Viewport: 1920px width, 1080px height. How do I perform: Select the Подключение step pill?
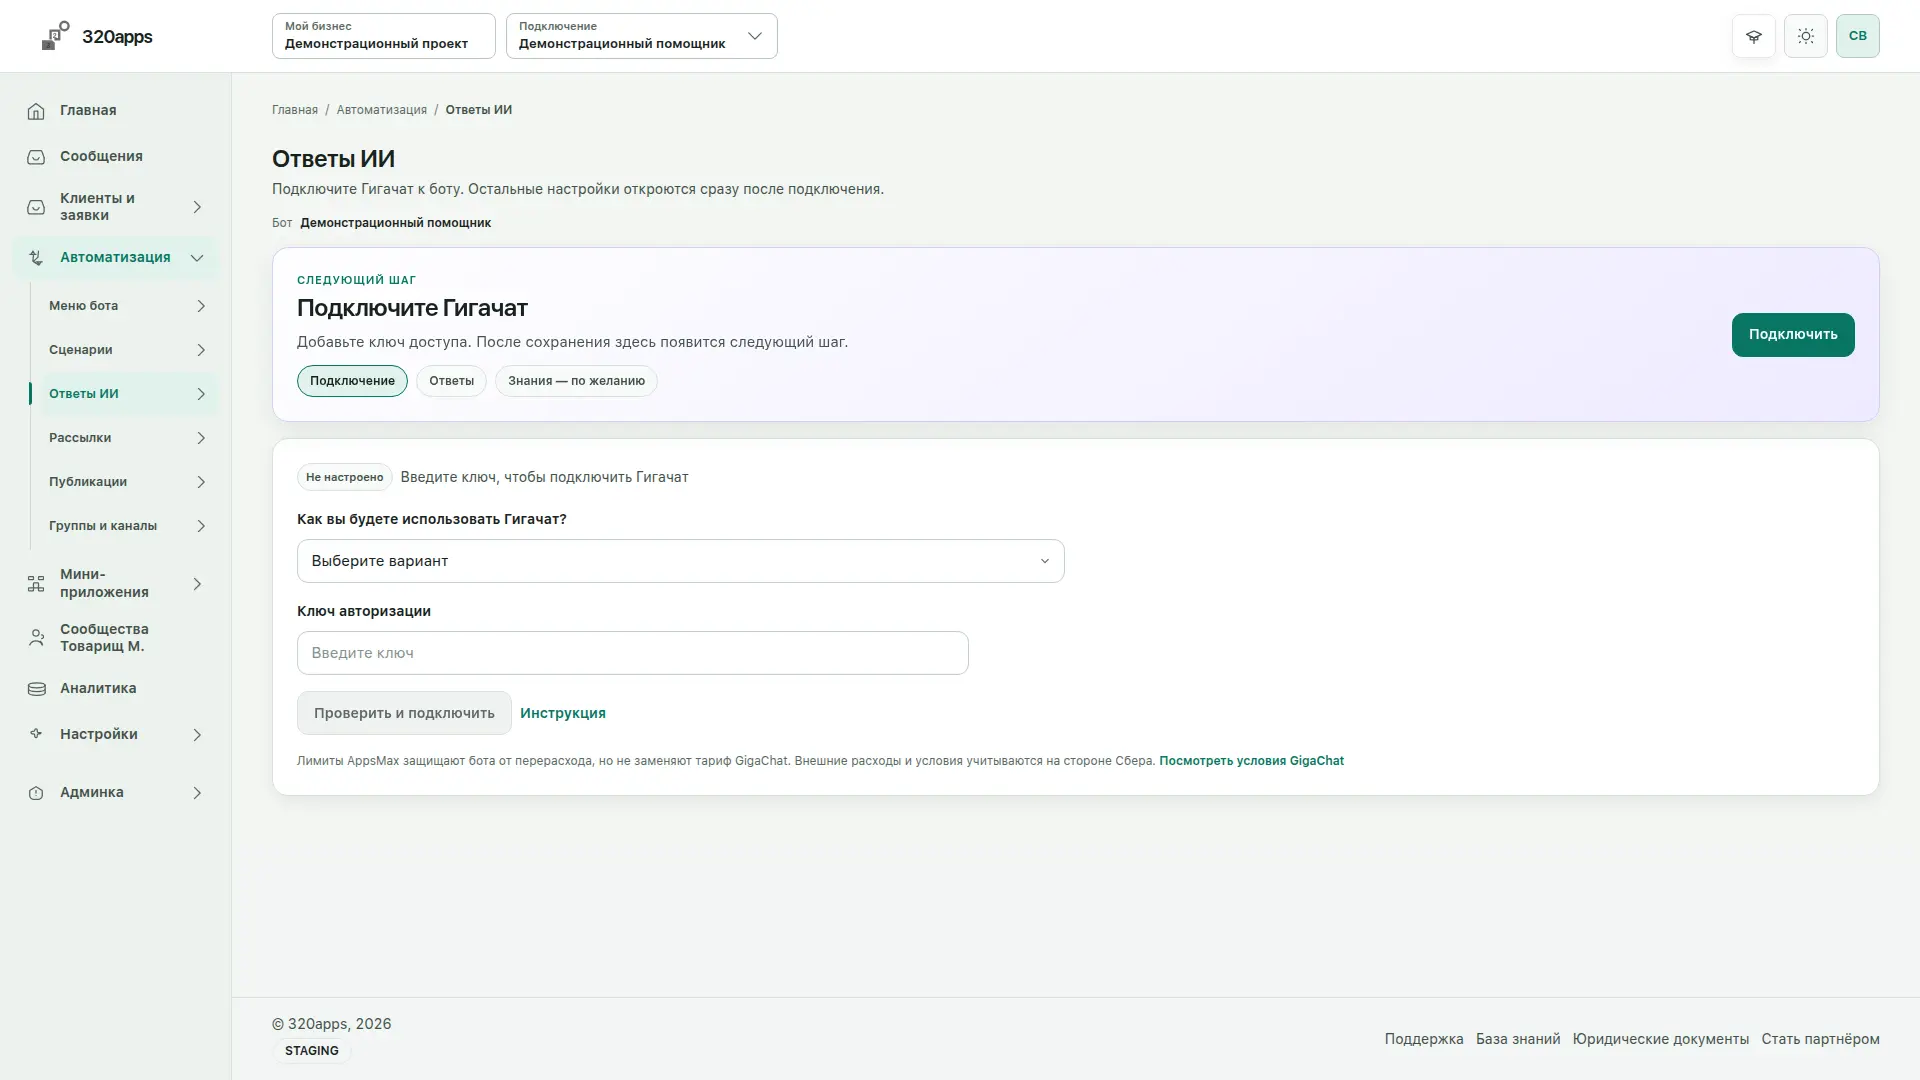click(x=352, y=381)
